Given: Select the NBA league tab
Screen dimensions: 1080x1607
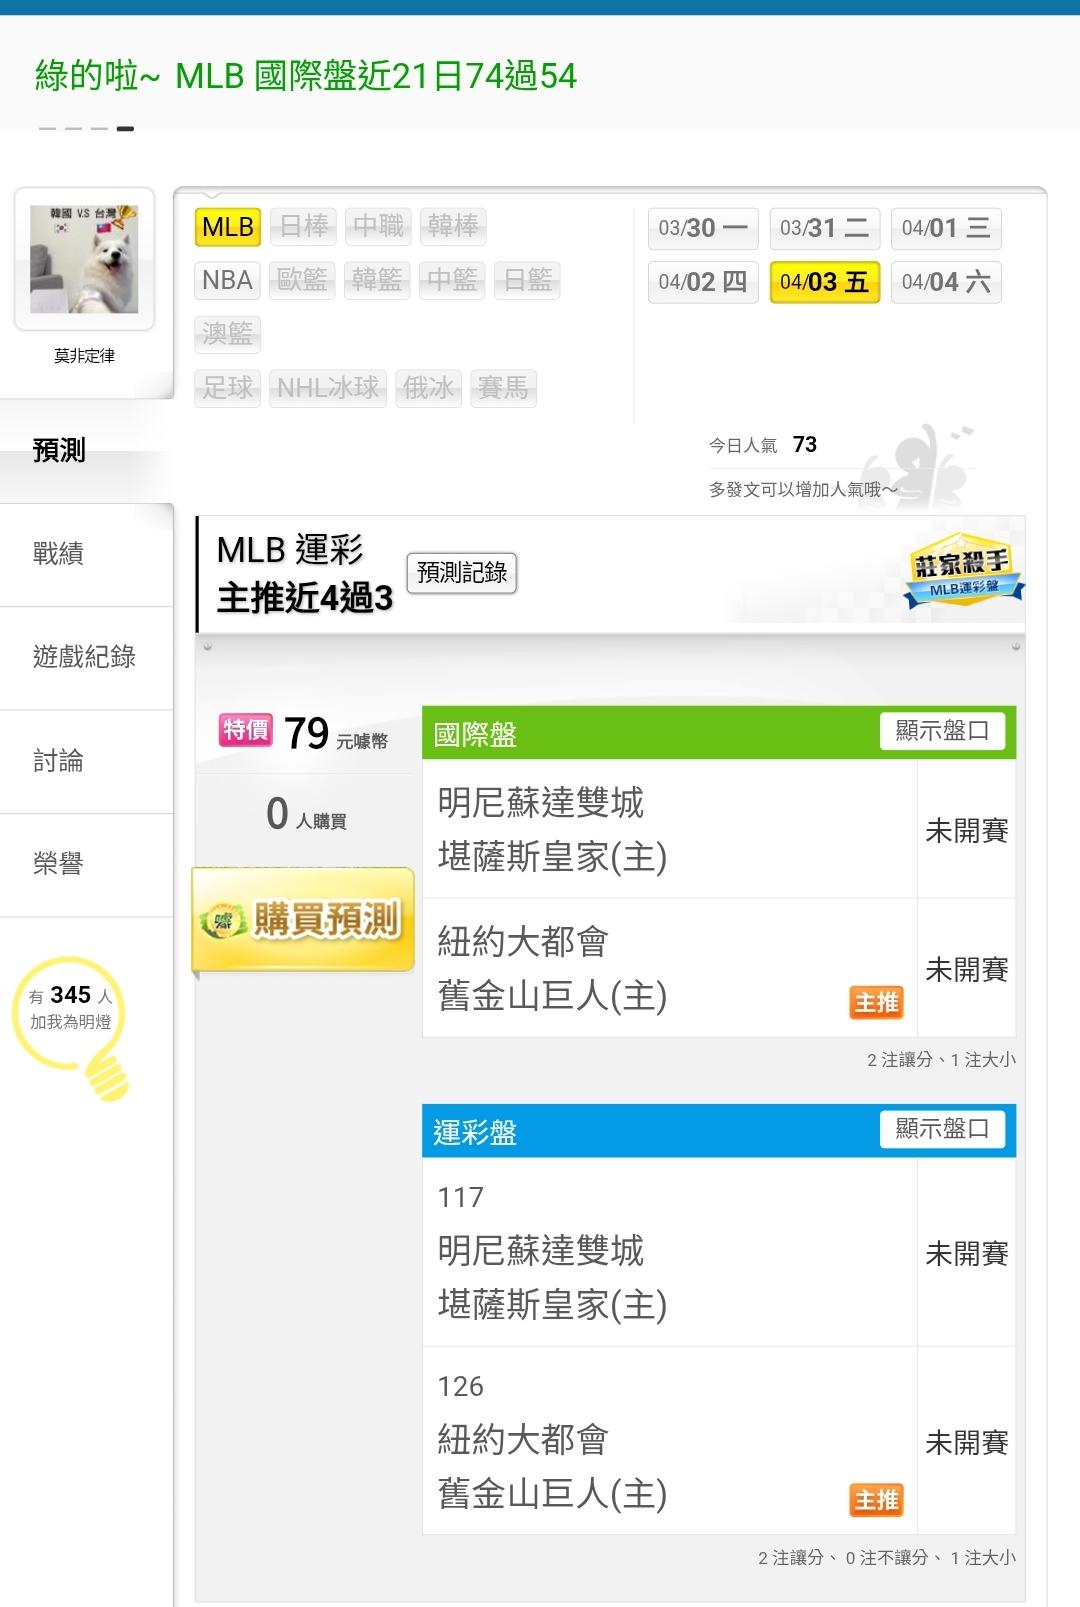Looking at the screenshot, I should point(227,280).
